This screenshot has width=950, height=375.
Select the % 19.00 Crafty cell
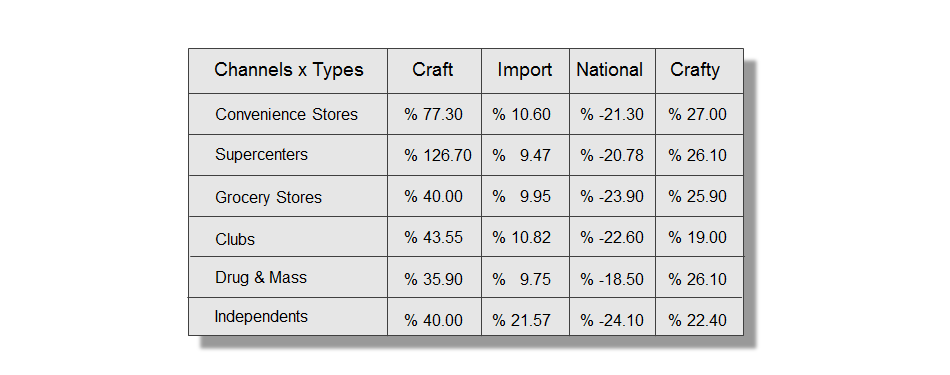tap(699, 237)
